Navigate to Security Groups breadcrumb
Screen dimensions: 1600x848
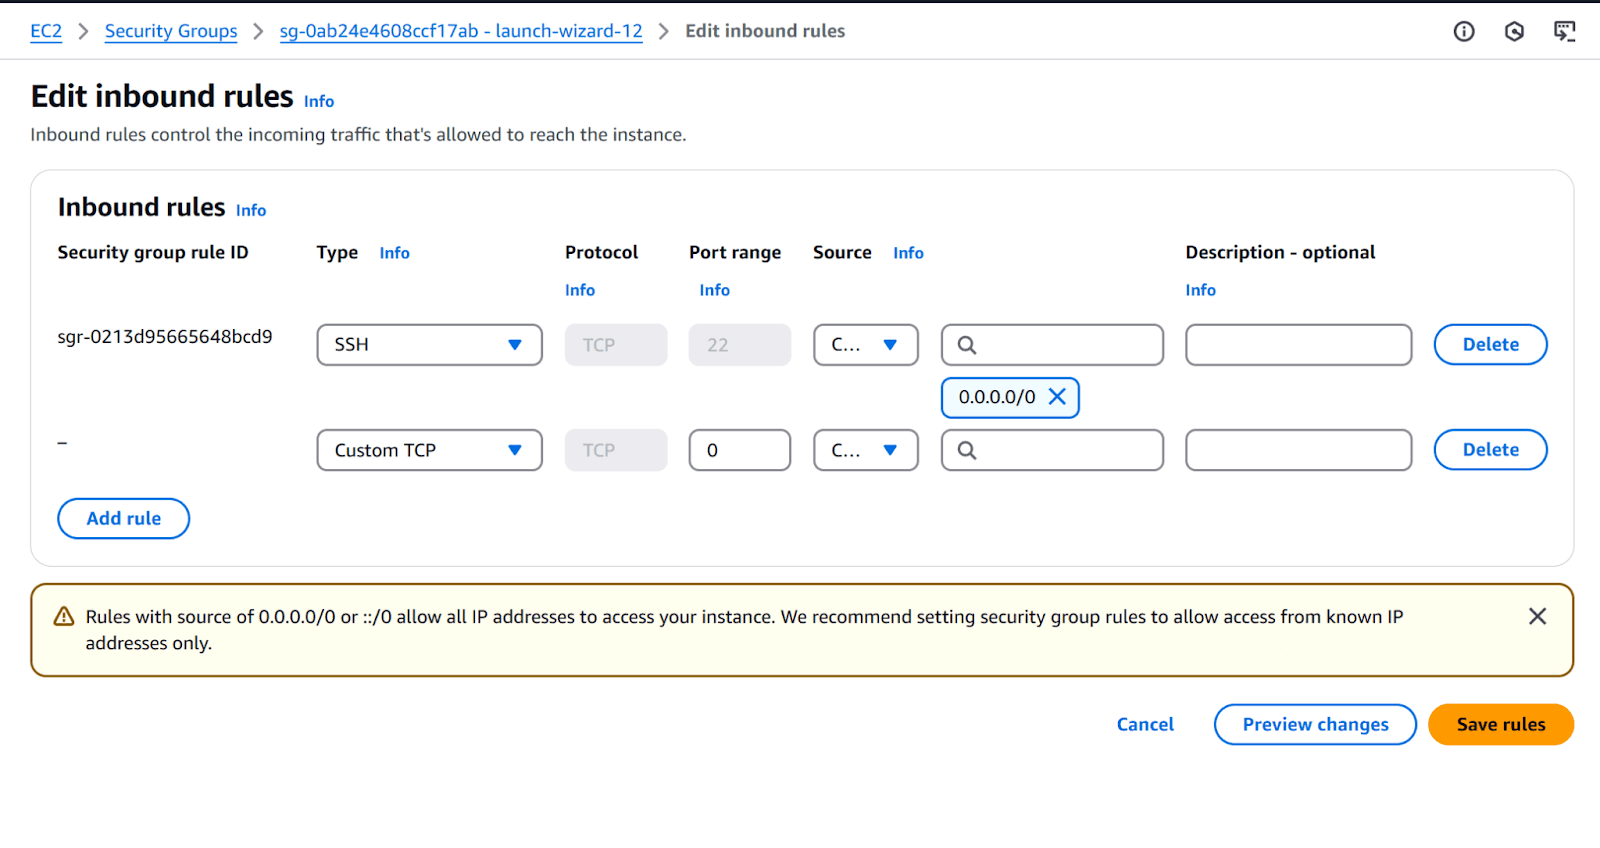171,31
